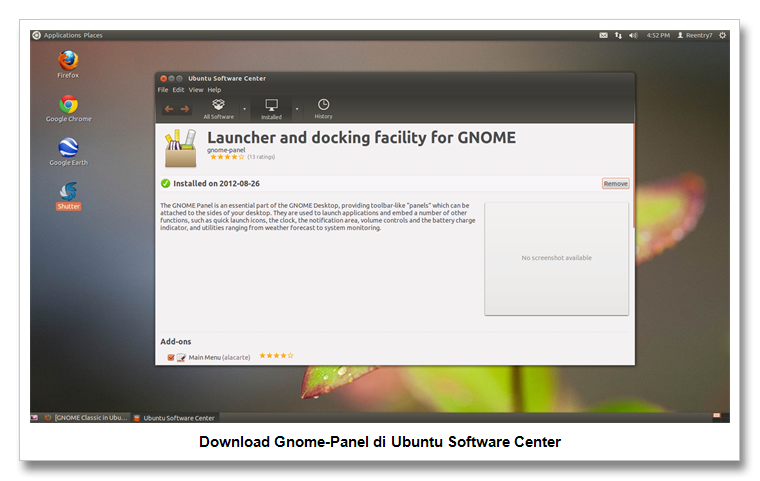Open the Places menu in top panel
The image size is (760, 481).
[93, 35]
